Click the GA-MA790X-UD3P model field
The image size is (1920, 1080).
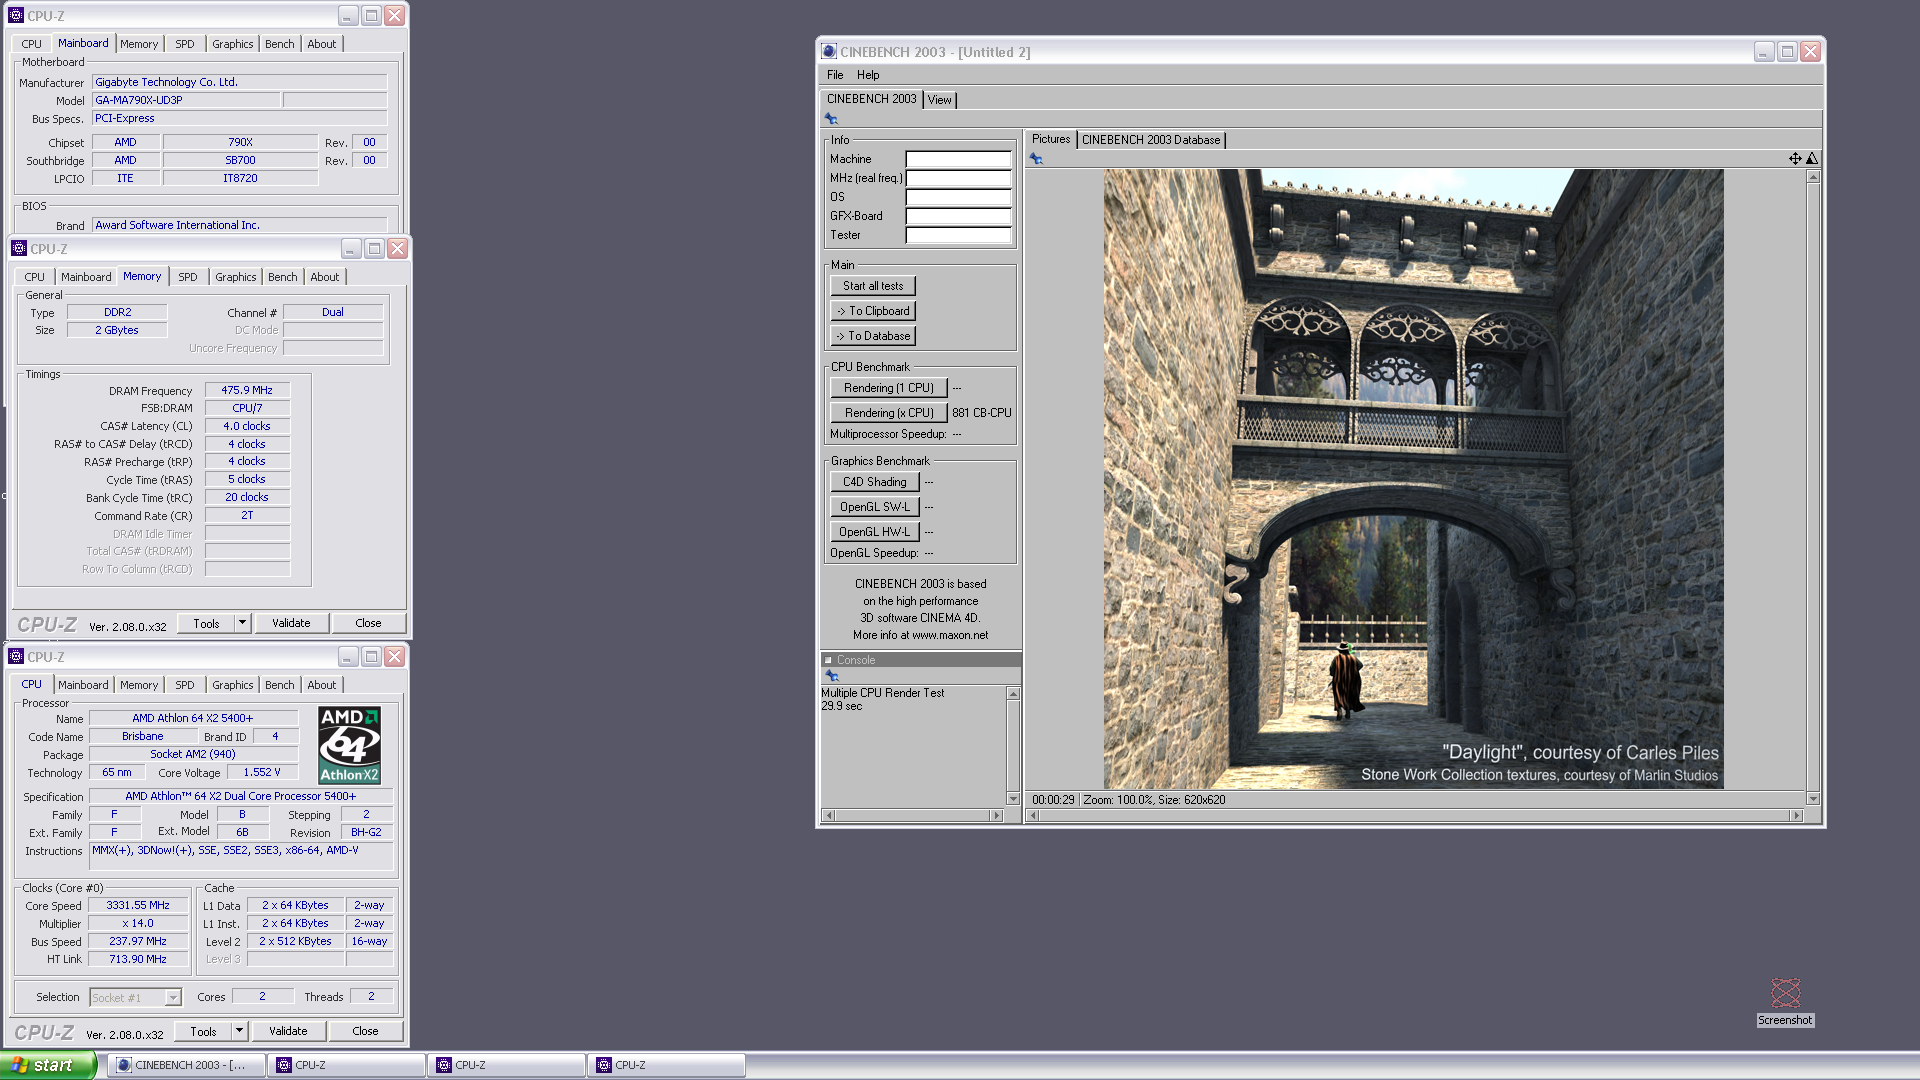pyautogui.click(x=186, y=100)
